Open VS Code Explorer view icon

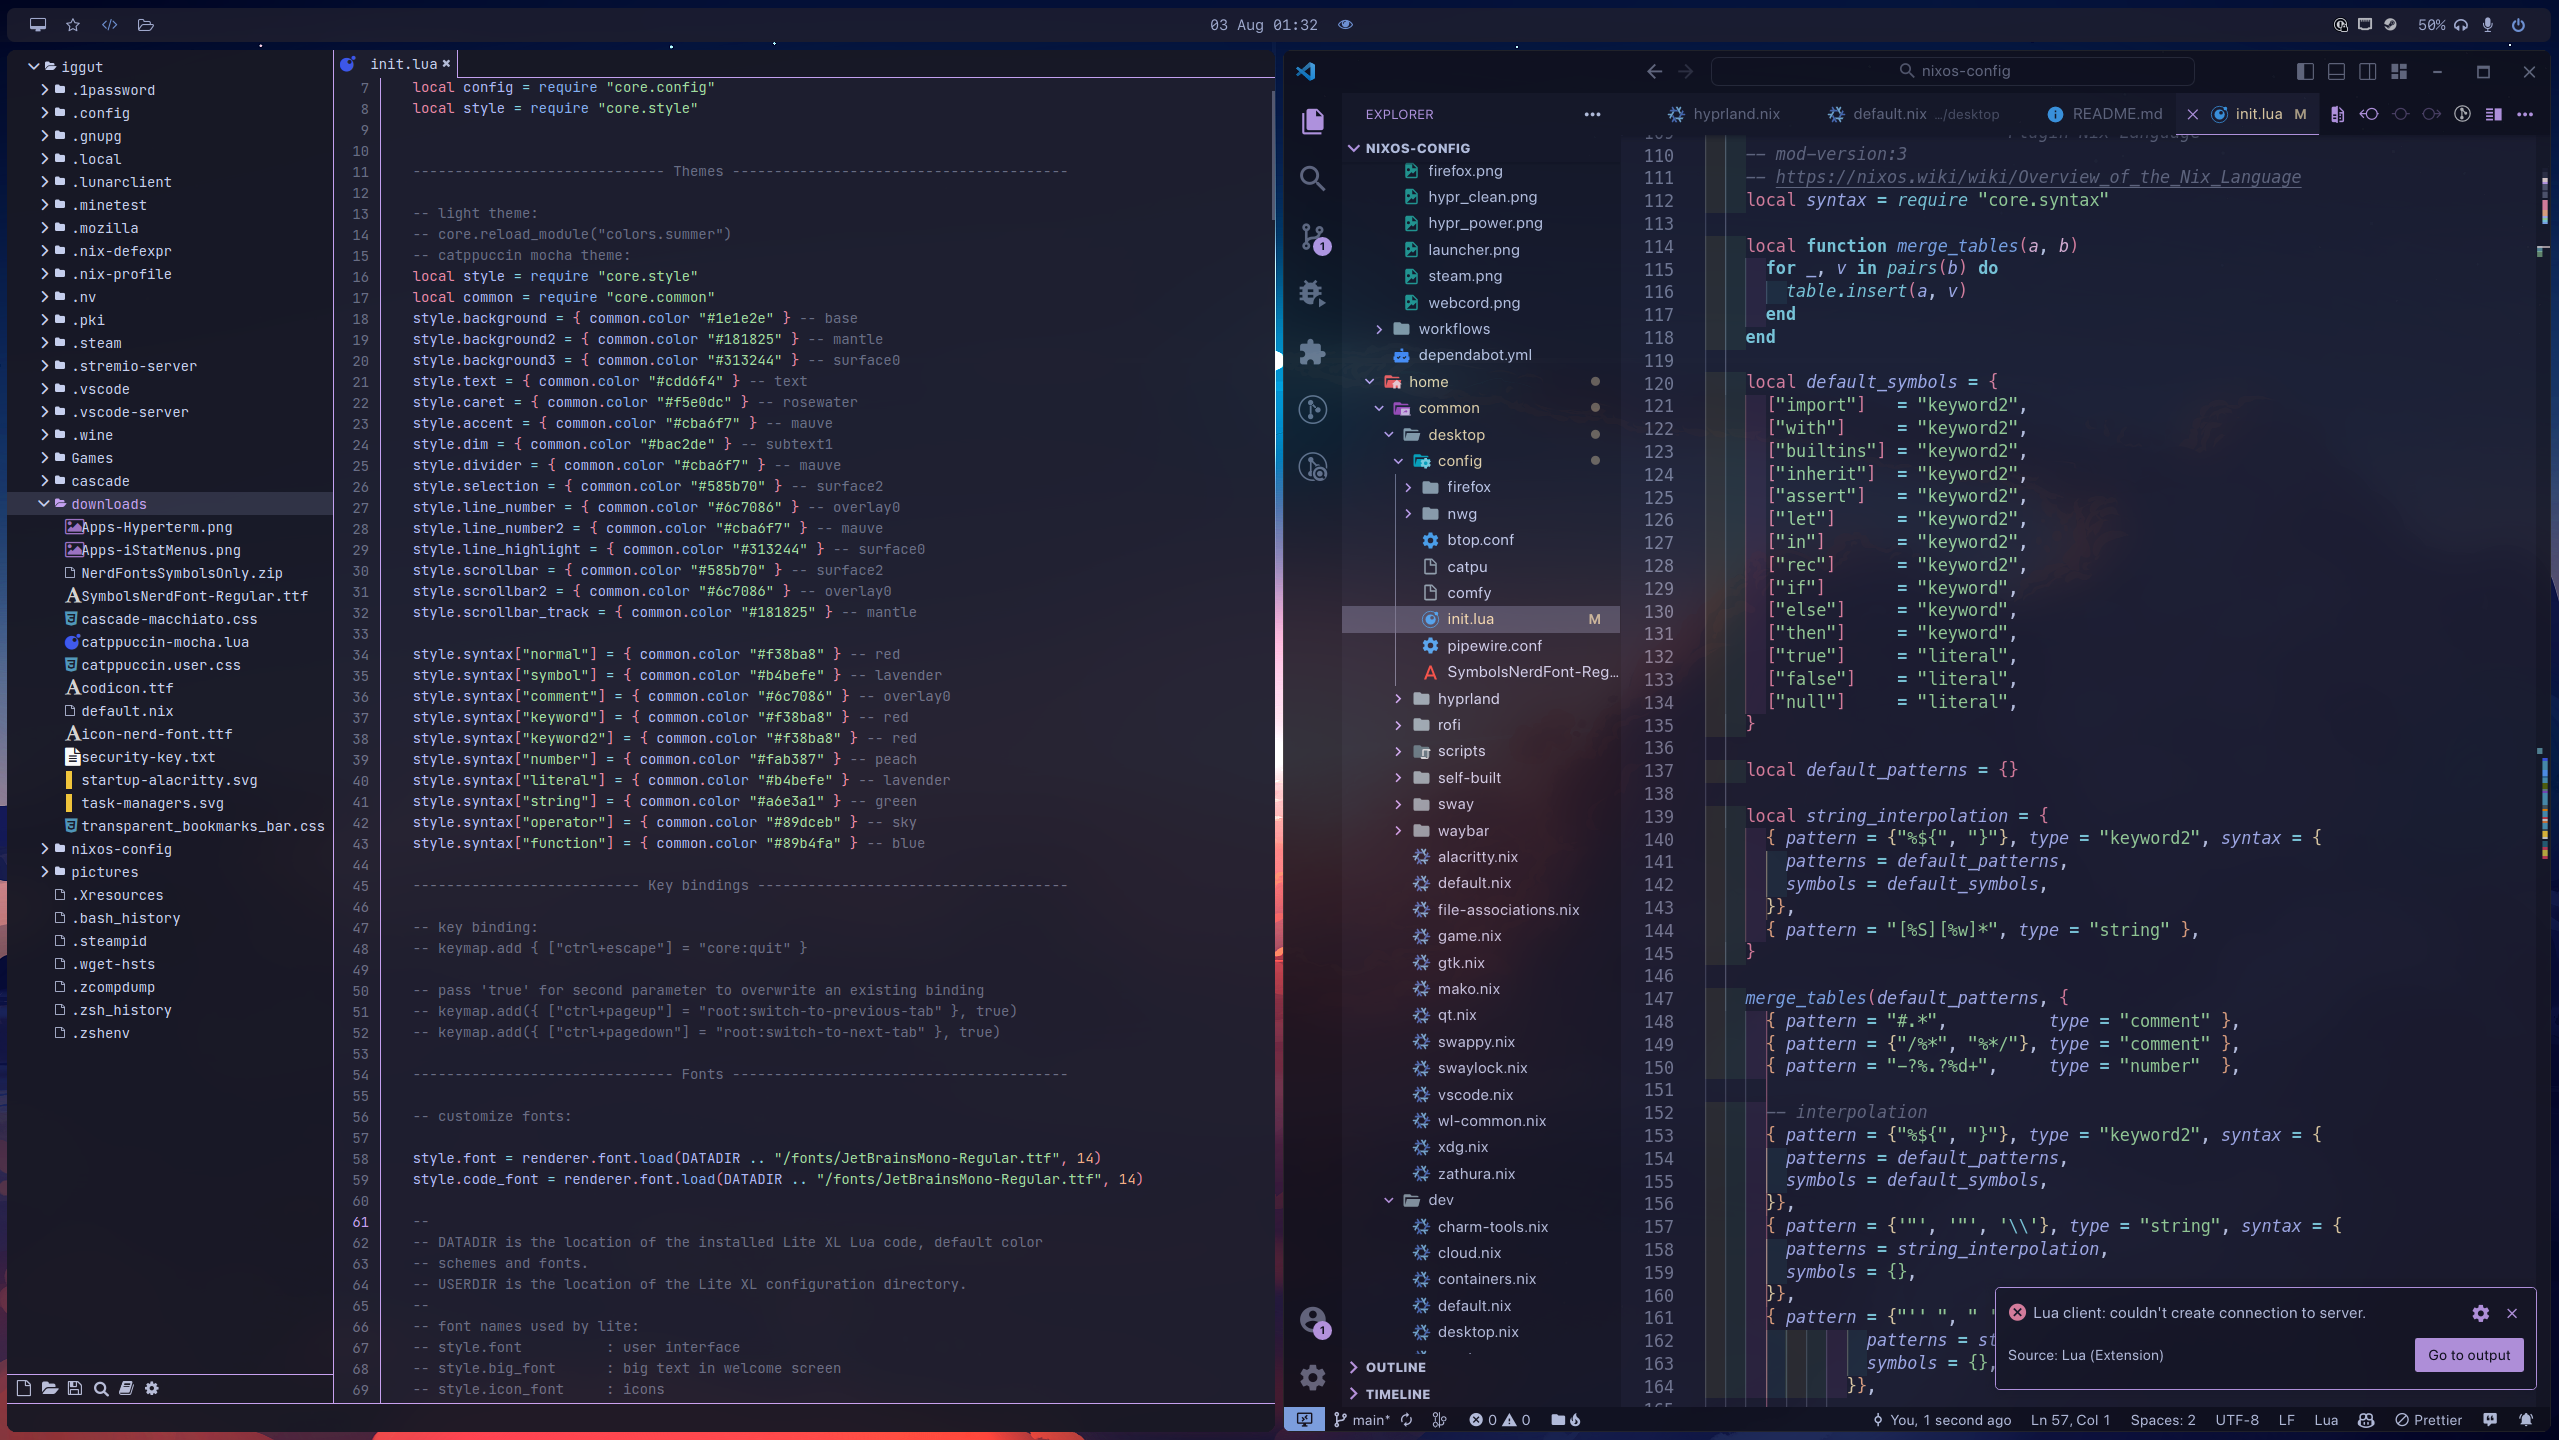coord(1312,121)
